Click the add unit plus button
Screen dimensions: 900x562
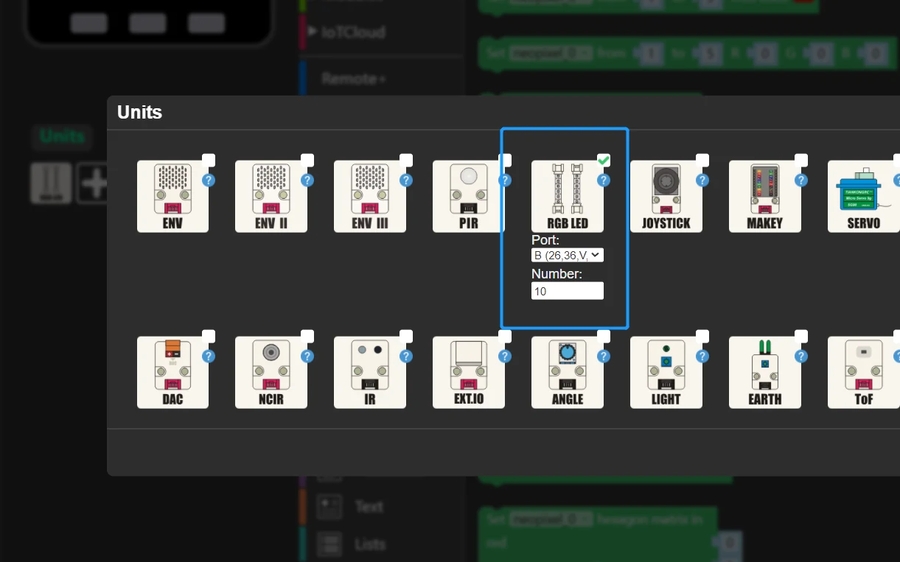[95, 183]
